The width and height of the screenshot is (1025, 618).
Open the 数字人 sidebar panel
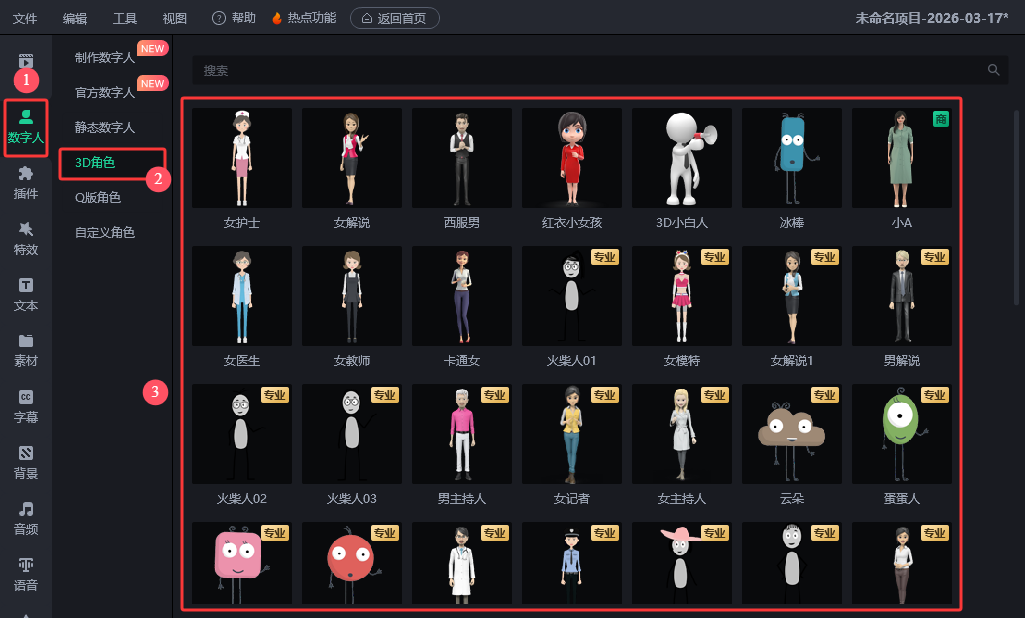click(26, 126)
